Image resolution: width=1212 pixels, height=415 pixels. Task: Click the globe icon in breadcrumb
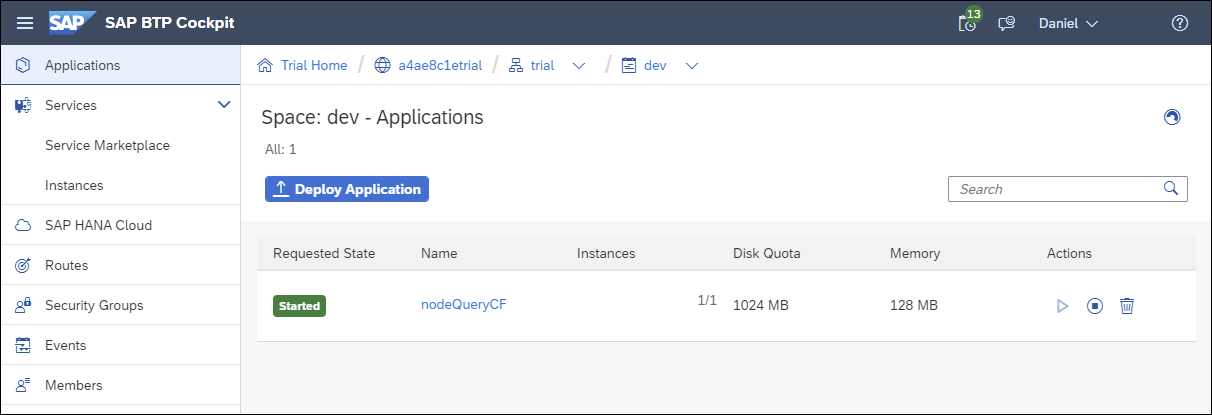click(x=382, y=65)
